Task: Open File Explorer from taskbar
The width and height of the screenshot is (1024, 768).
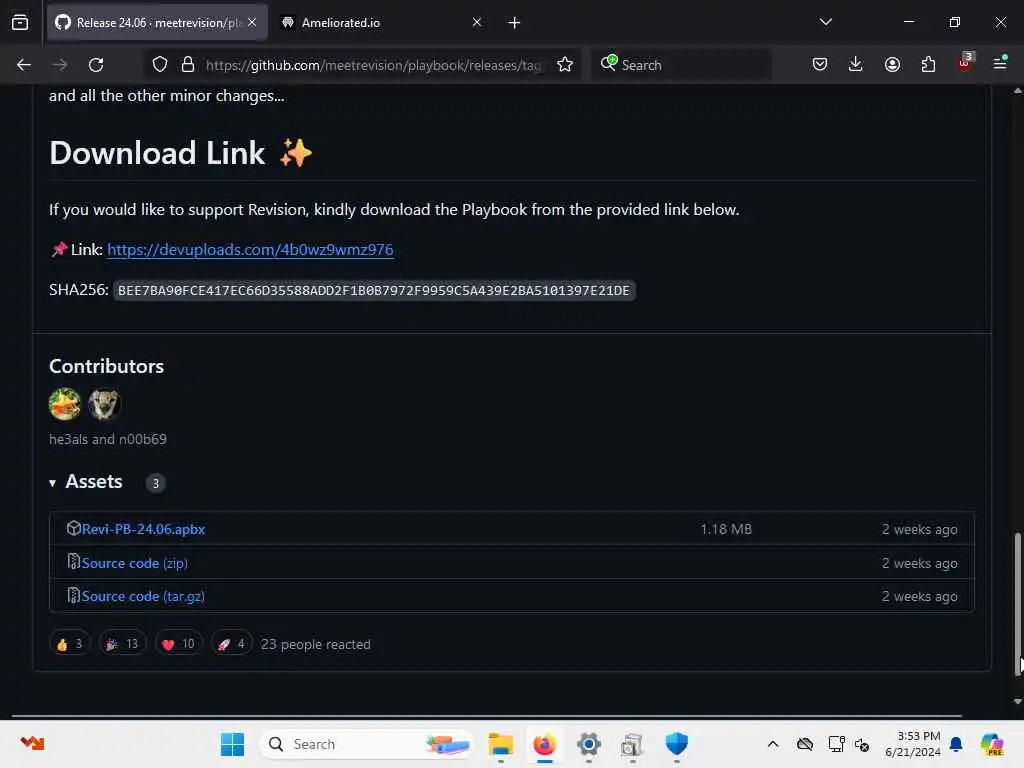Action: [x=500, y=744]
